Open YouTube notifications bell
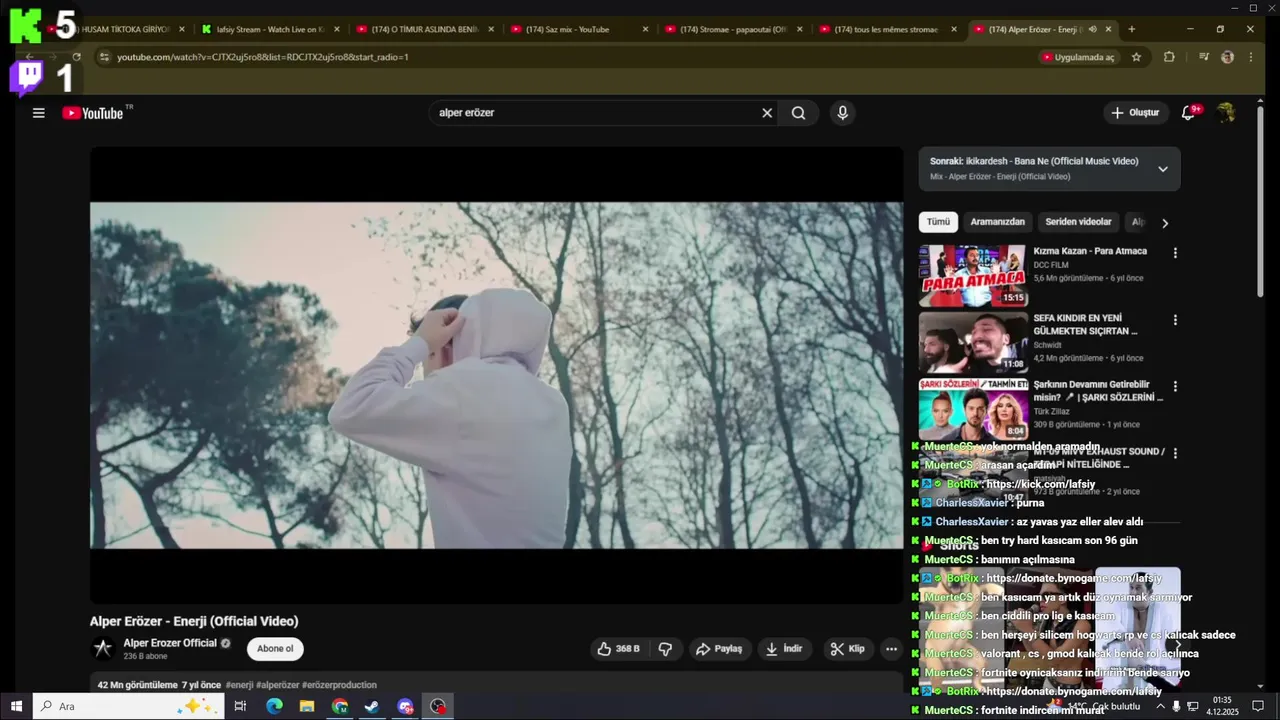1280x720 pixels. [1188, 113]
